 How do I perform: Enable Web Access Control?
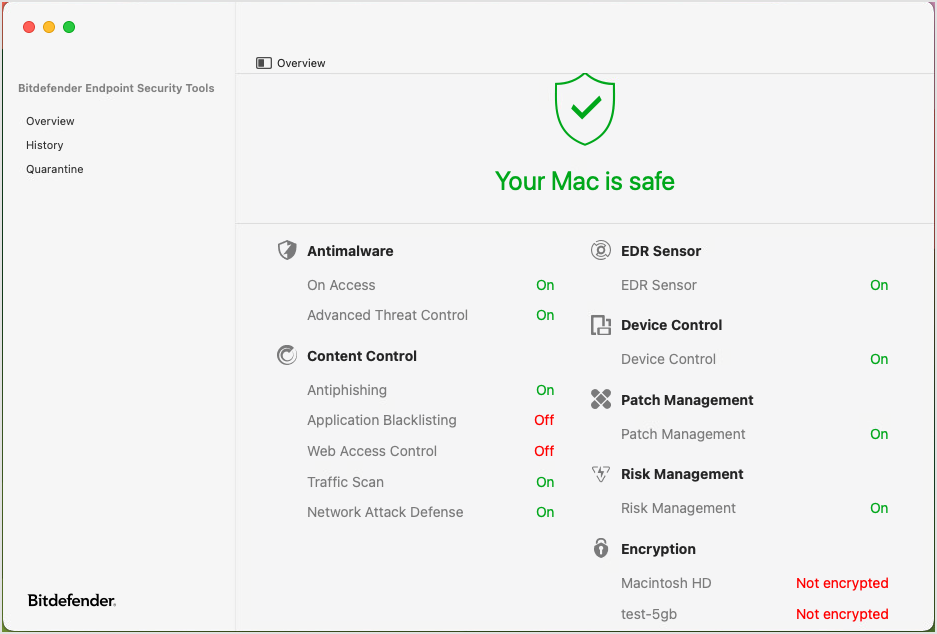544,451
